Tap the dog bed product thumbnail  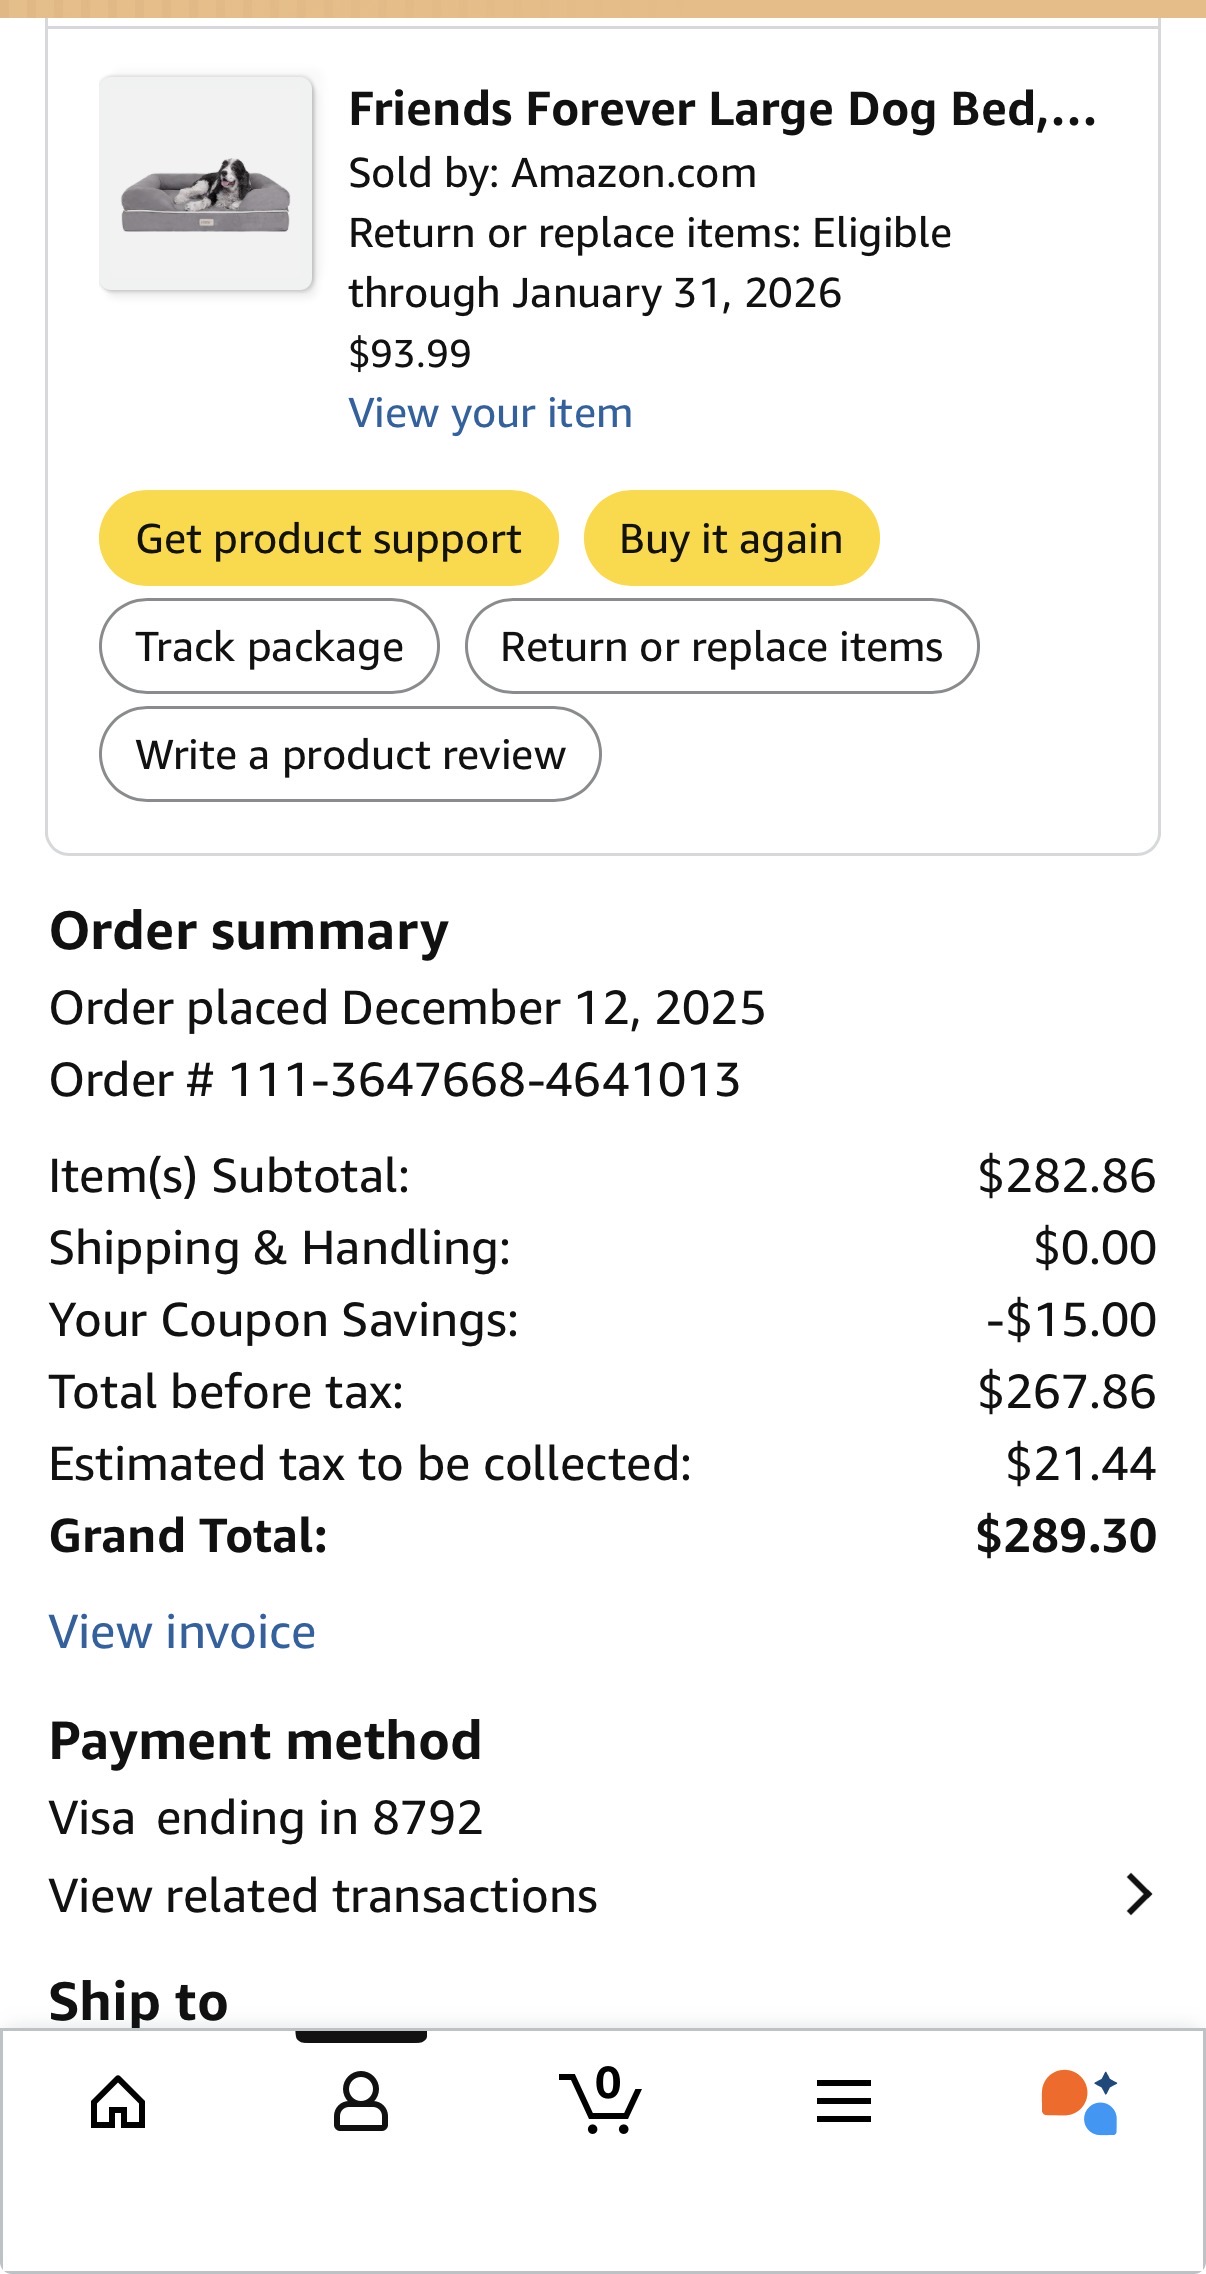[206, 183]
